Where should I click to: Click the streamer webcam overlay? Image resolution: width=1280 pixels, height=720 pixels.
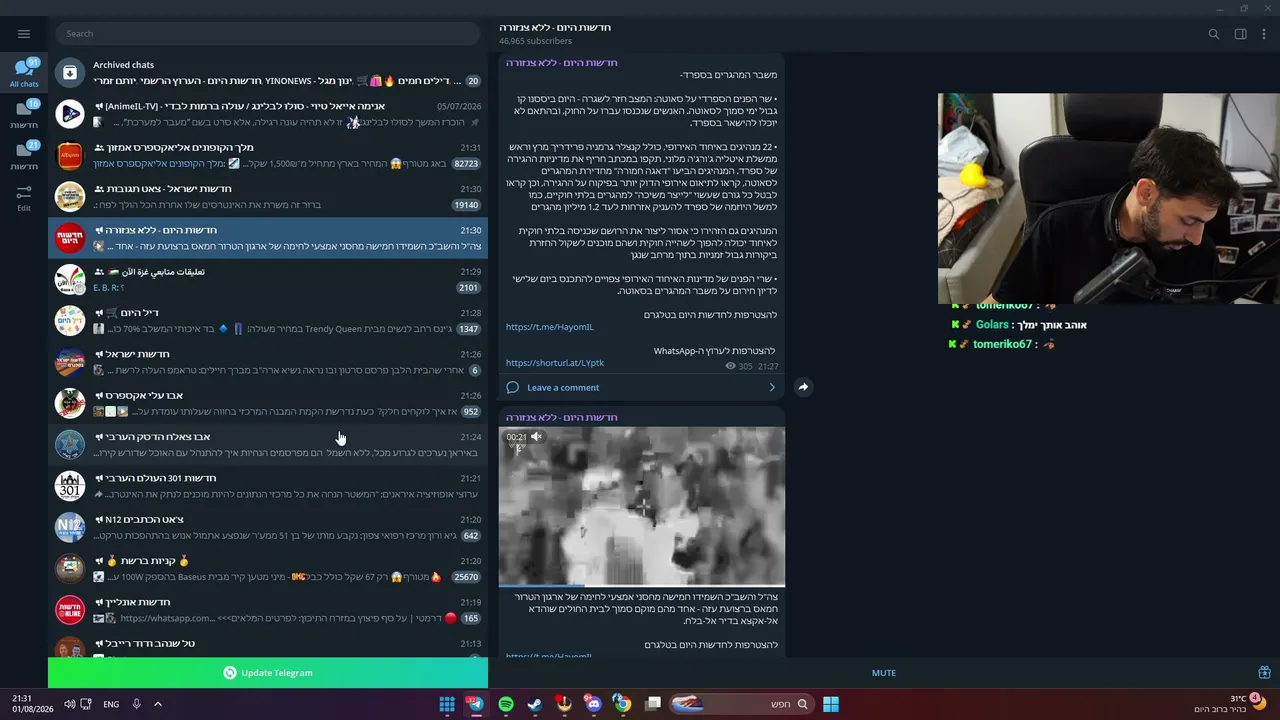tap(1109, 199)
